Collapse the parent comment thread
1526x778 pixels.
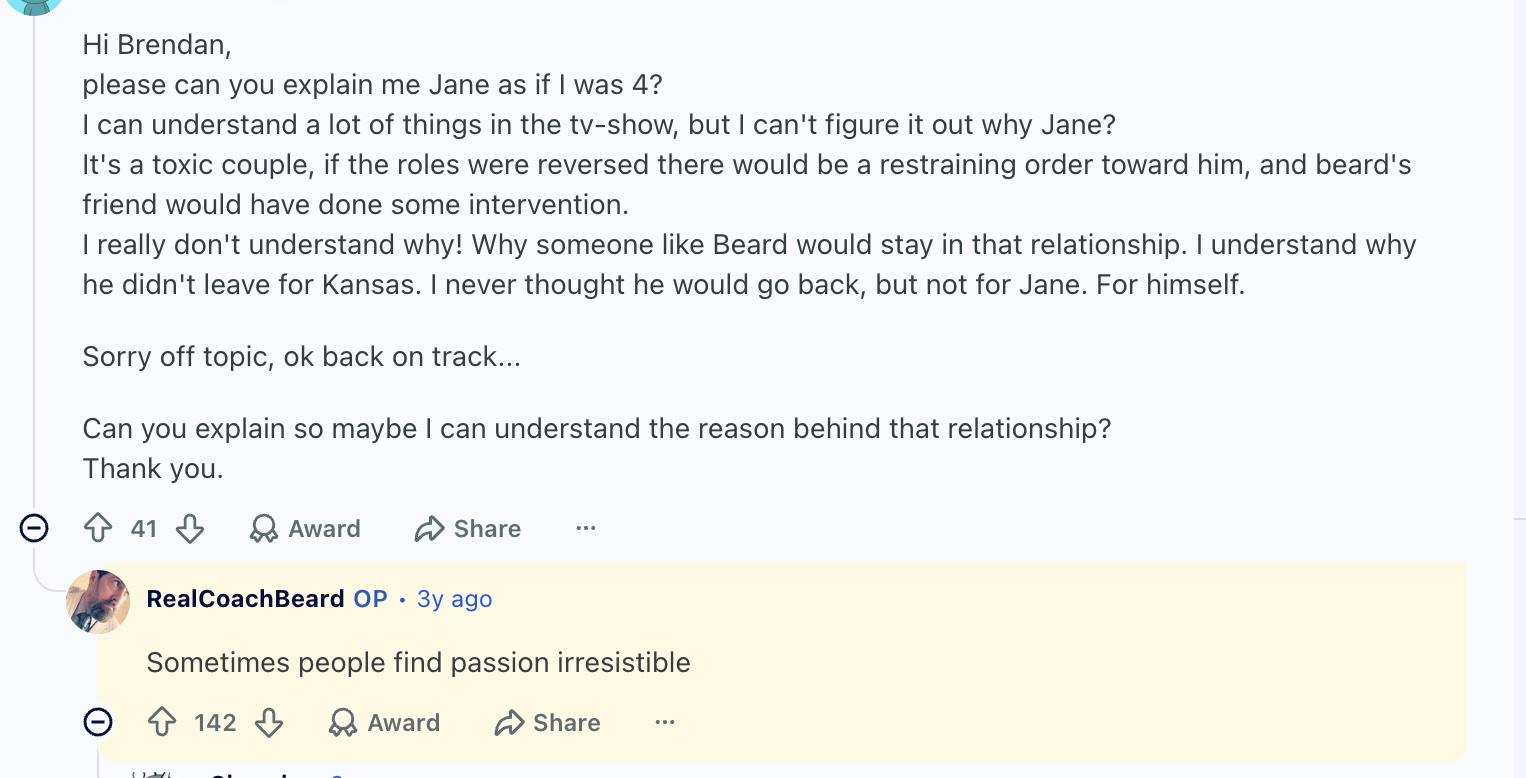[34, 528]
